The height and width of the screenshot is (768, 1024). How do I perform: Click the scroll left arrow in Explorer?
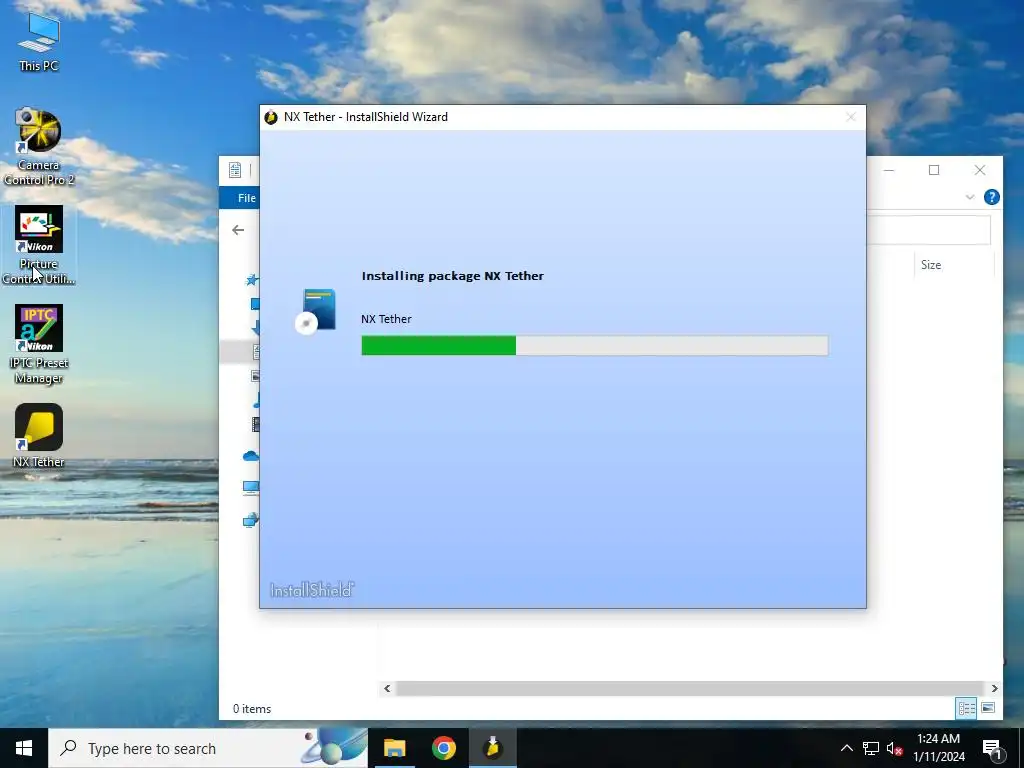click(387, 688)
